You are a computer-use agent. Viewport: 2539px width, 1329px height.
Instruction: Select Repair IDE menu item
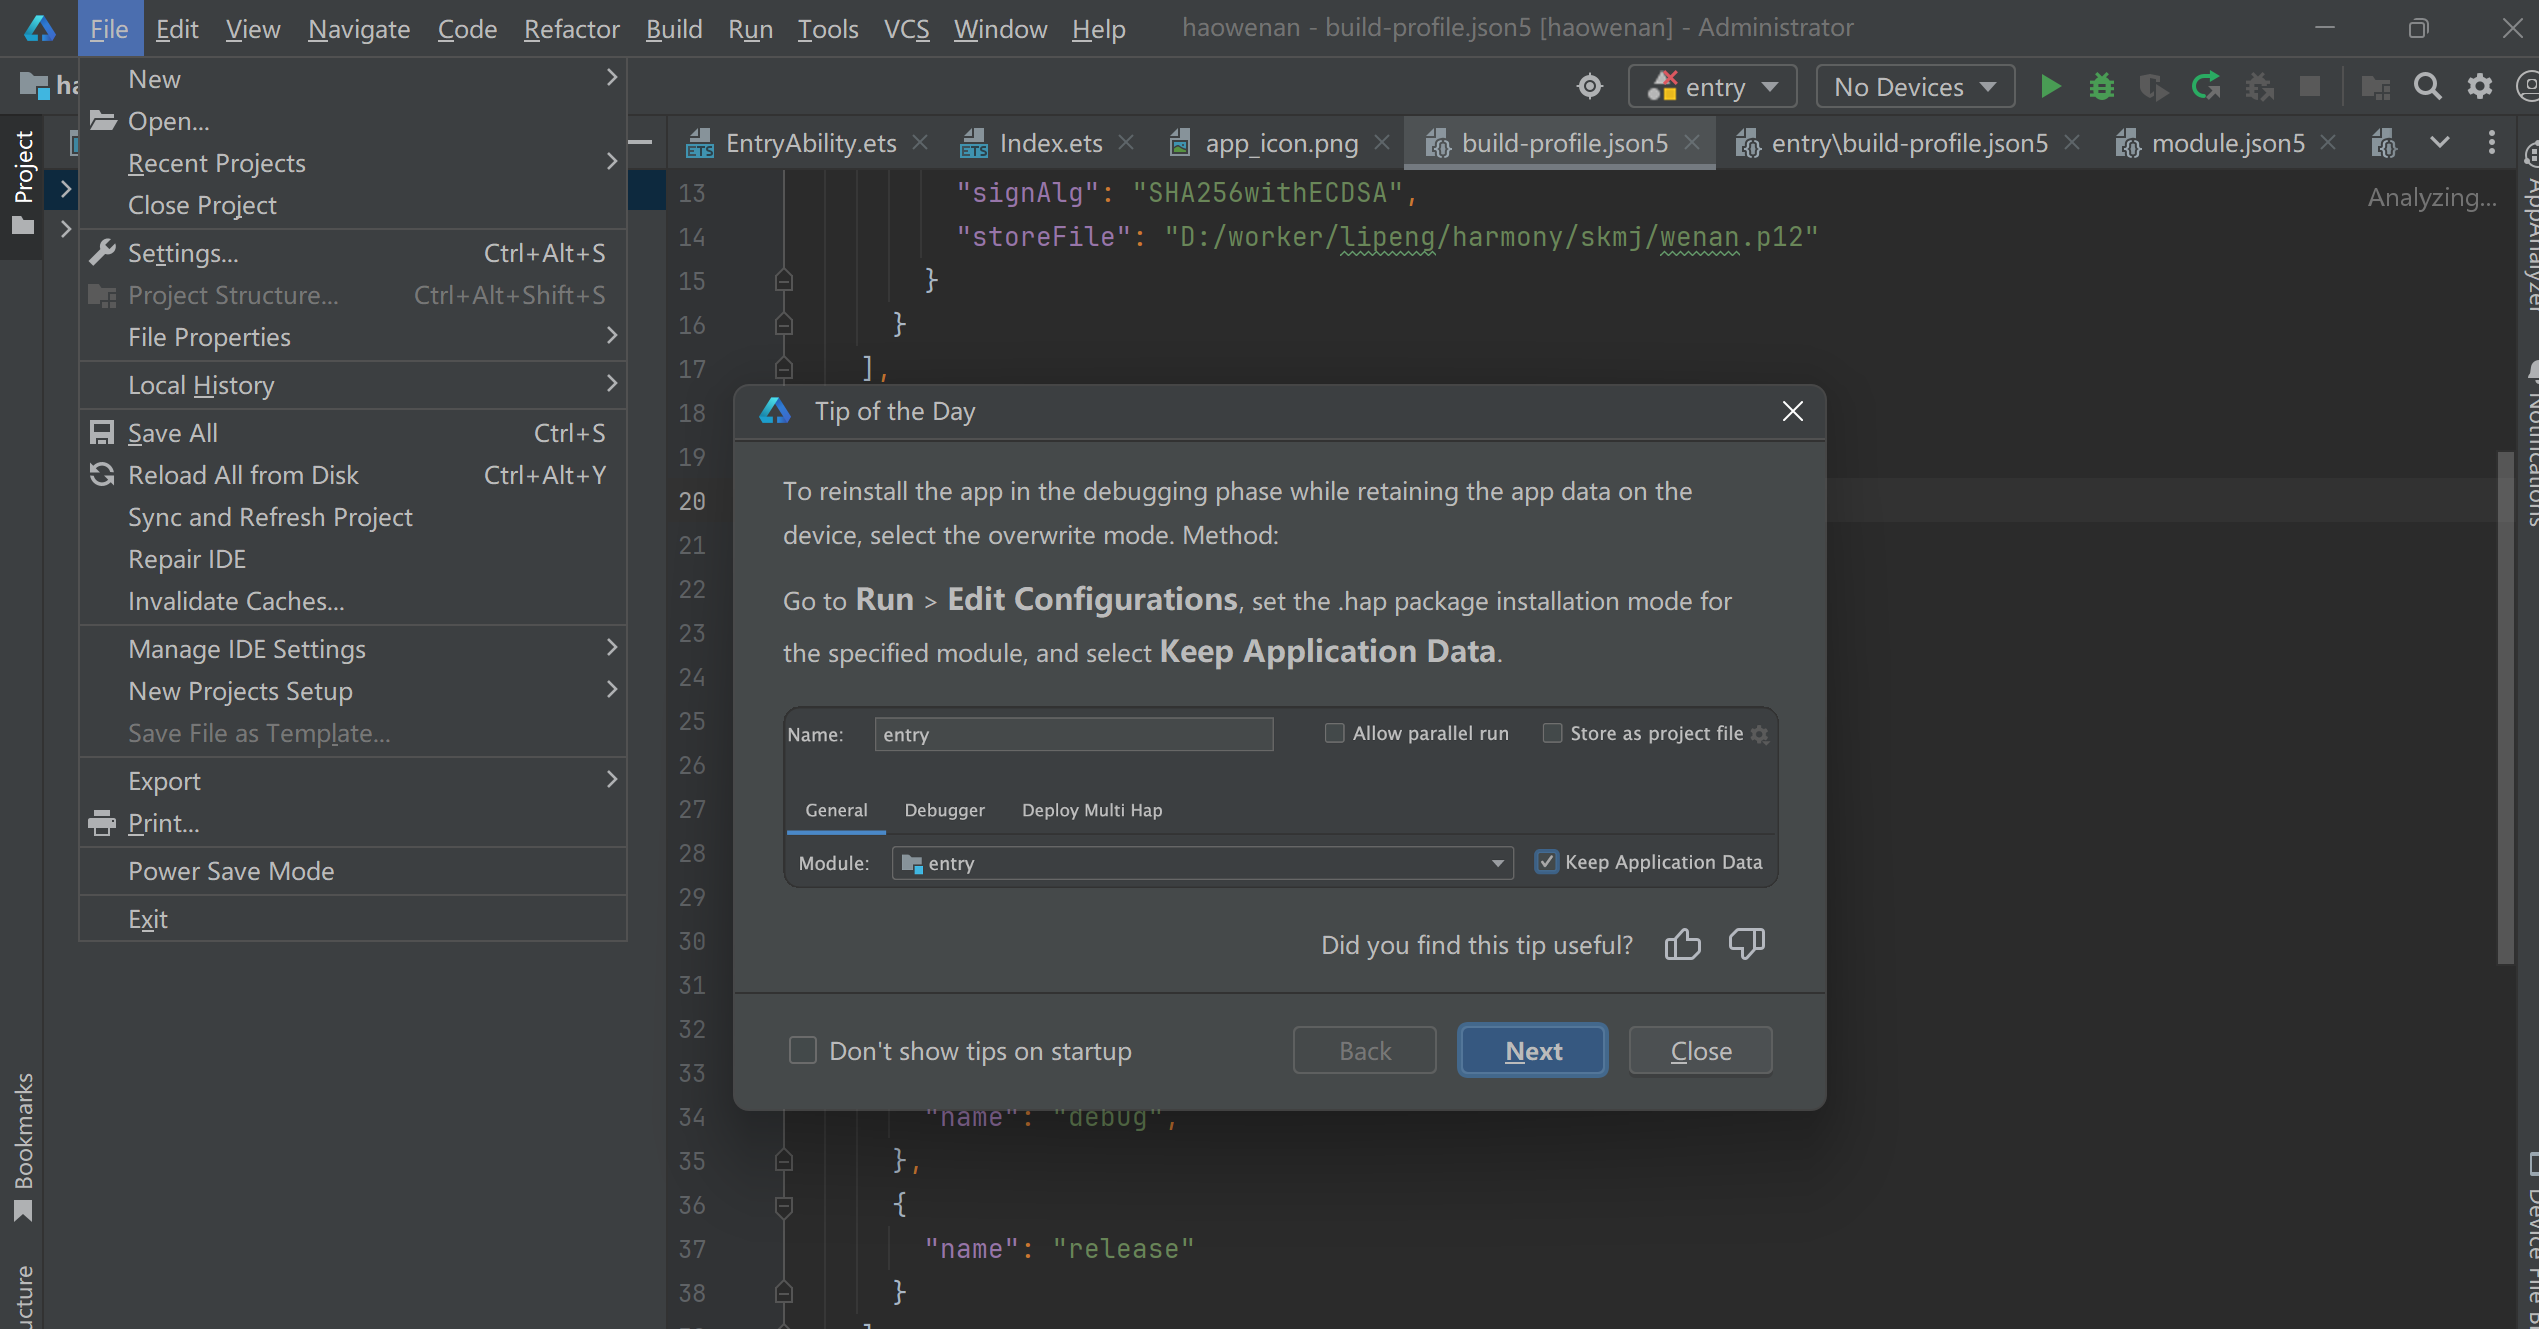tap(352, 559)
